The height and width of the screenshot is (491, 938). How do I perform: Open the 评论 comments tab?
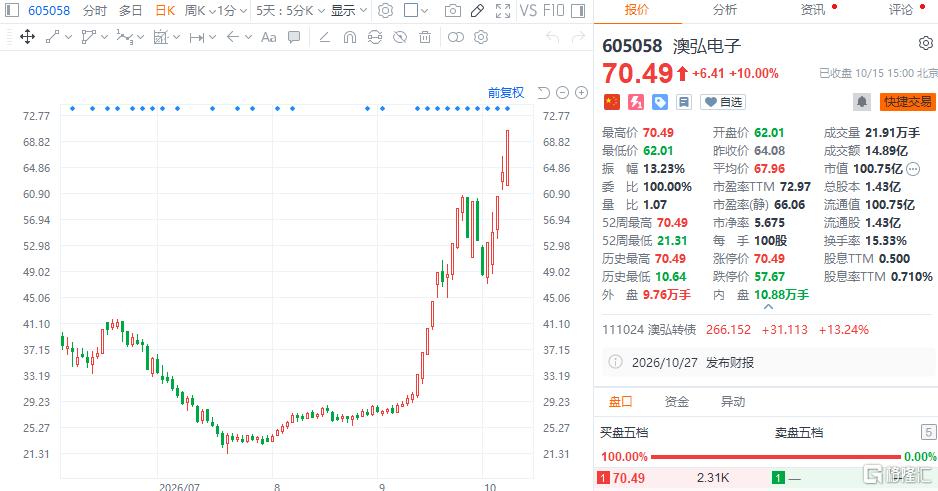pos(901,10)
